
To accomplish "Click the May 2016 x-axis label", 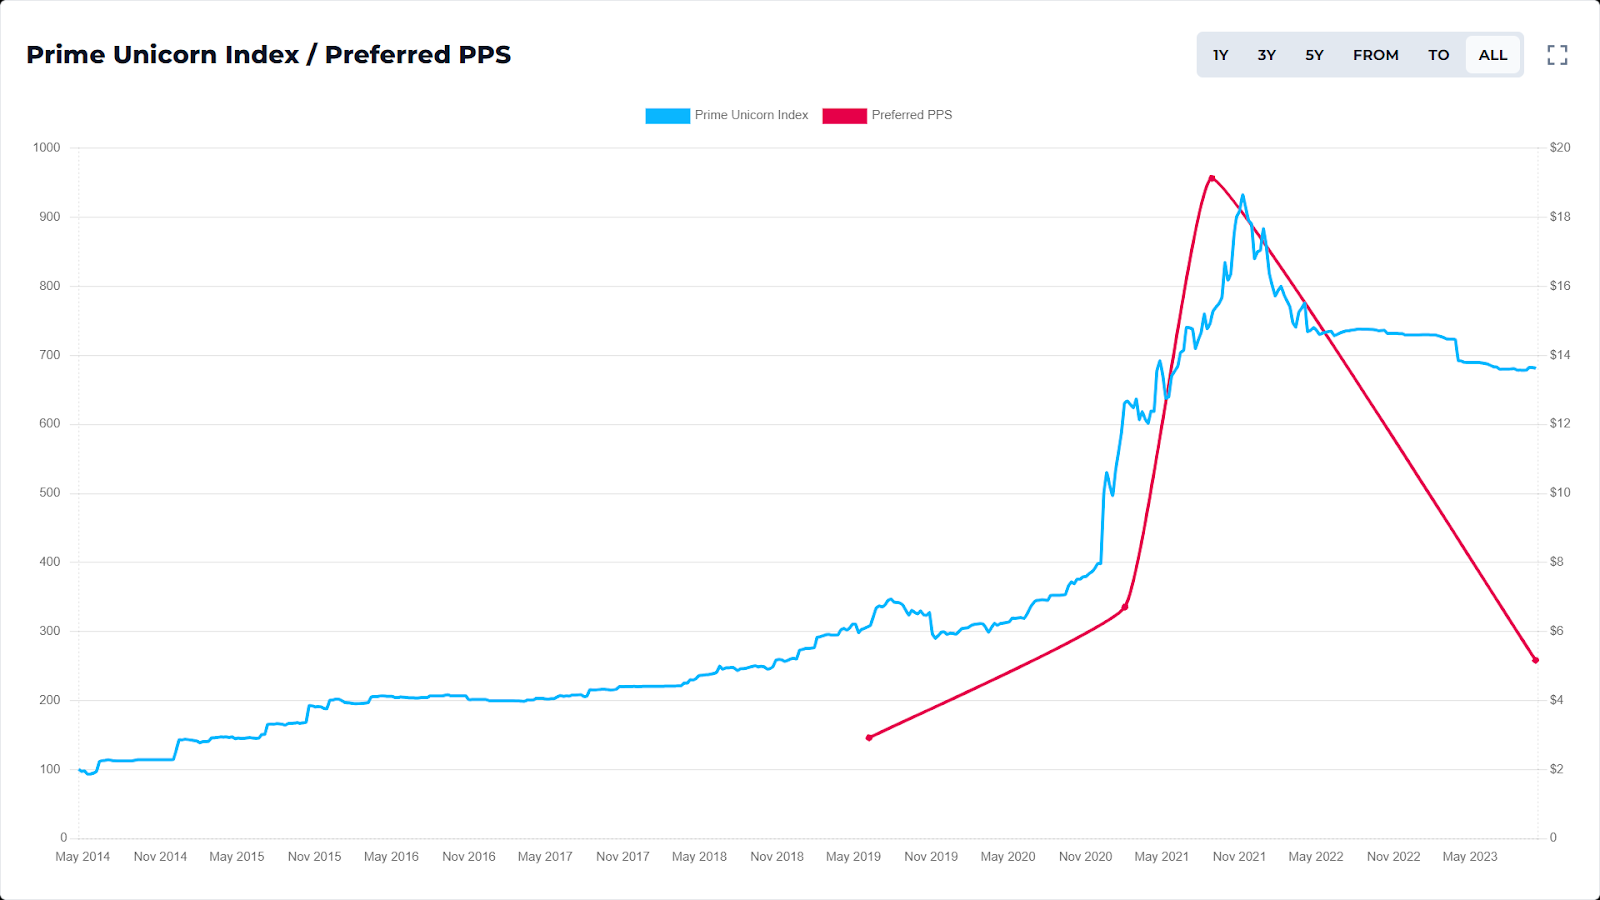I will (x=391, y=857).
